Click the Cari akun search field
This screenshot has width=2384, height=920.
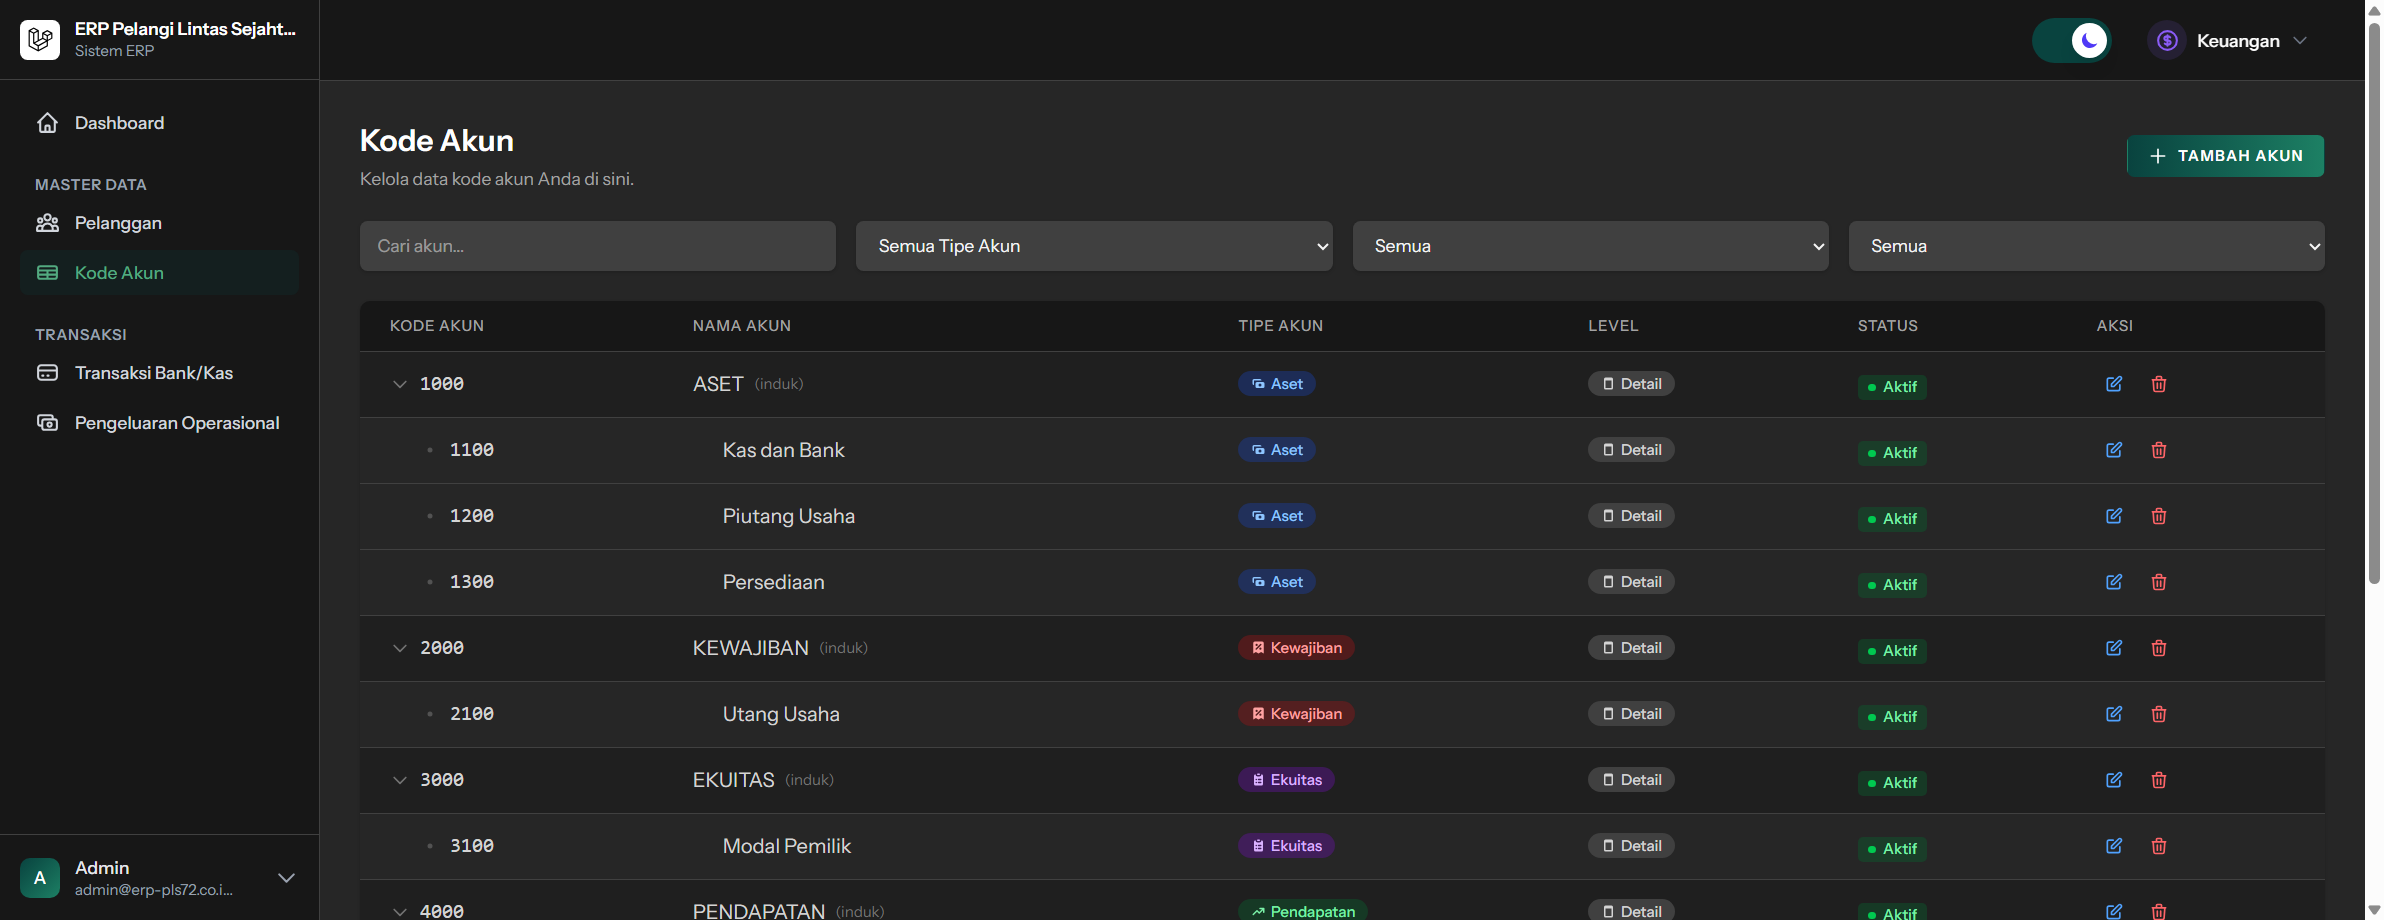coord(597,246)
